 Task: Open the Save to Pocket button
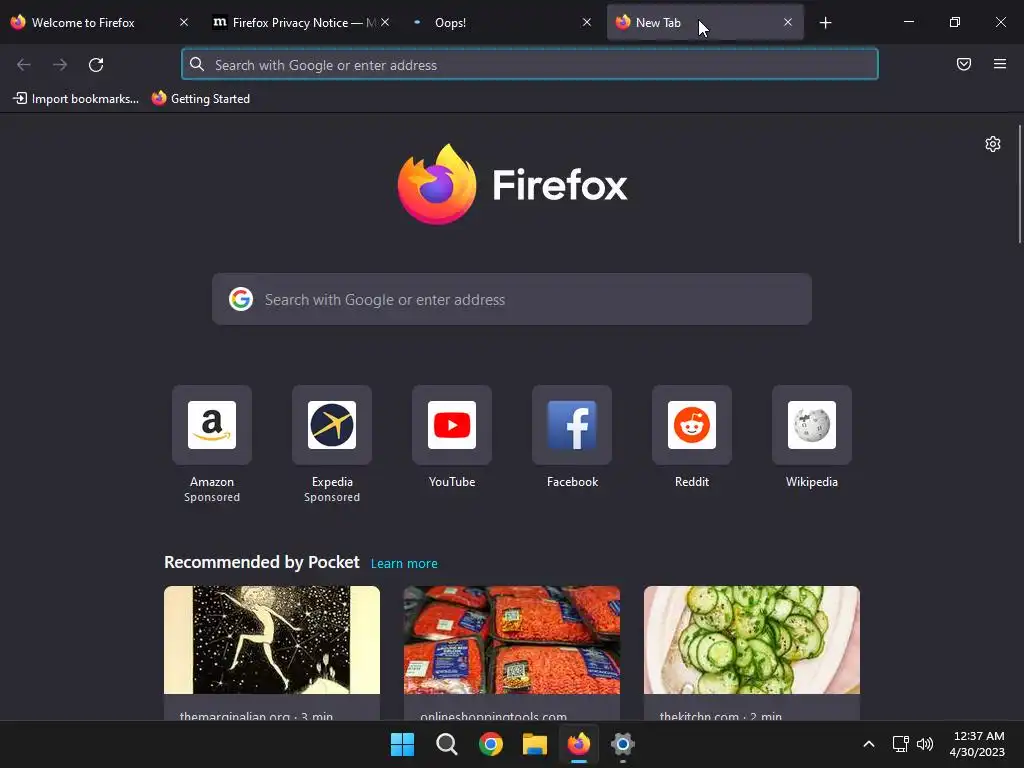[964, 64]
